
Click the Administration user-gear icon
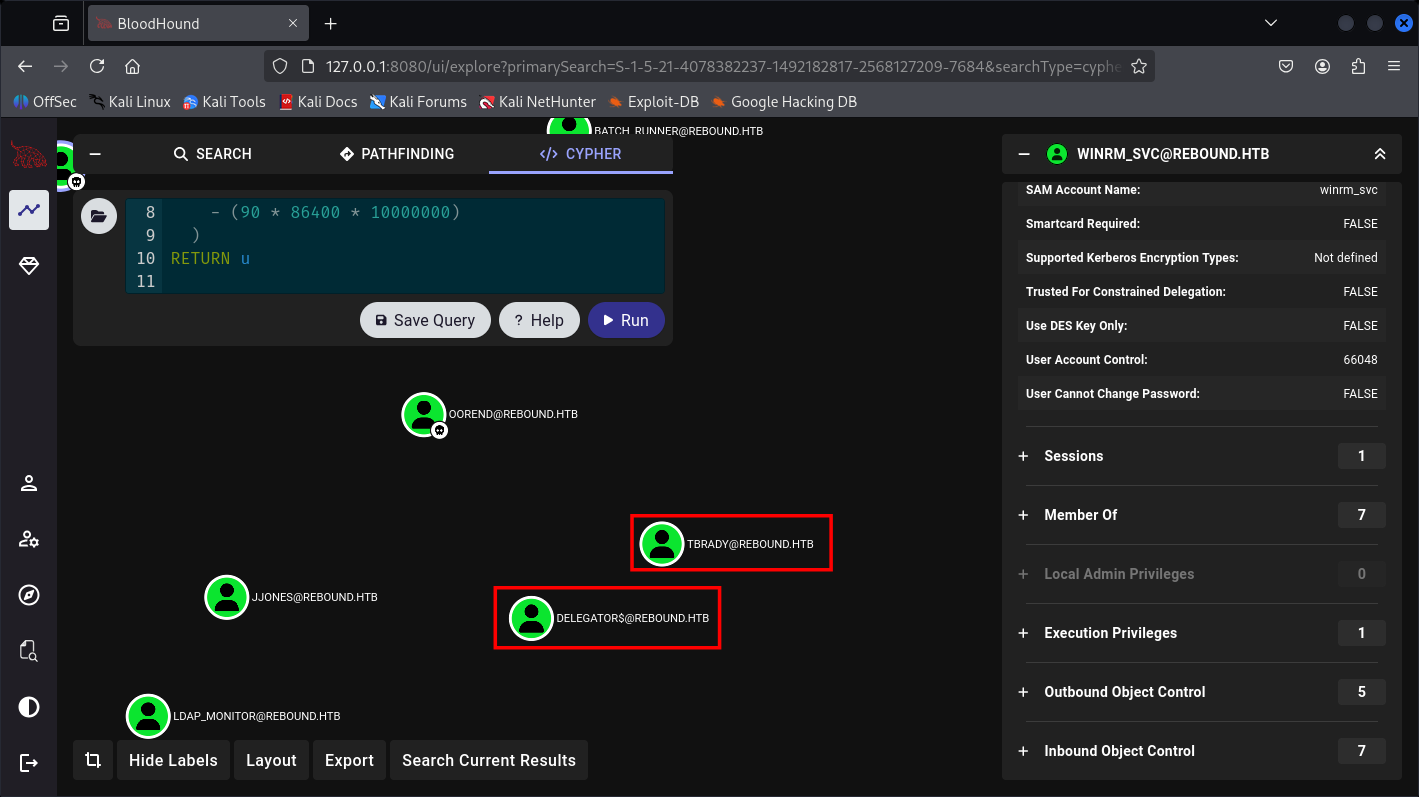click(x=29, y=539)
